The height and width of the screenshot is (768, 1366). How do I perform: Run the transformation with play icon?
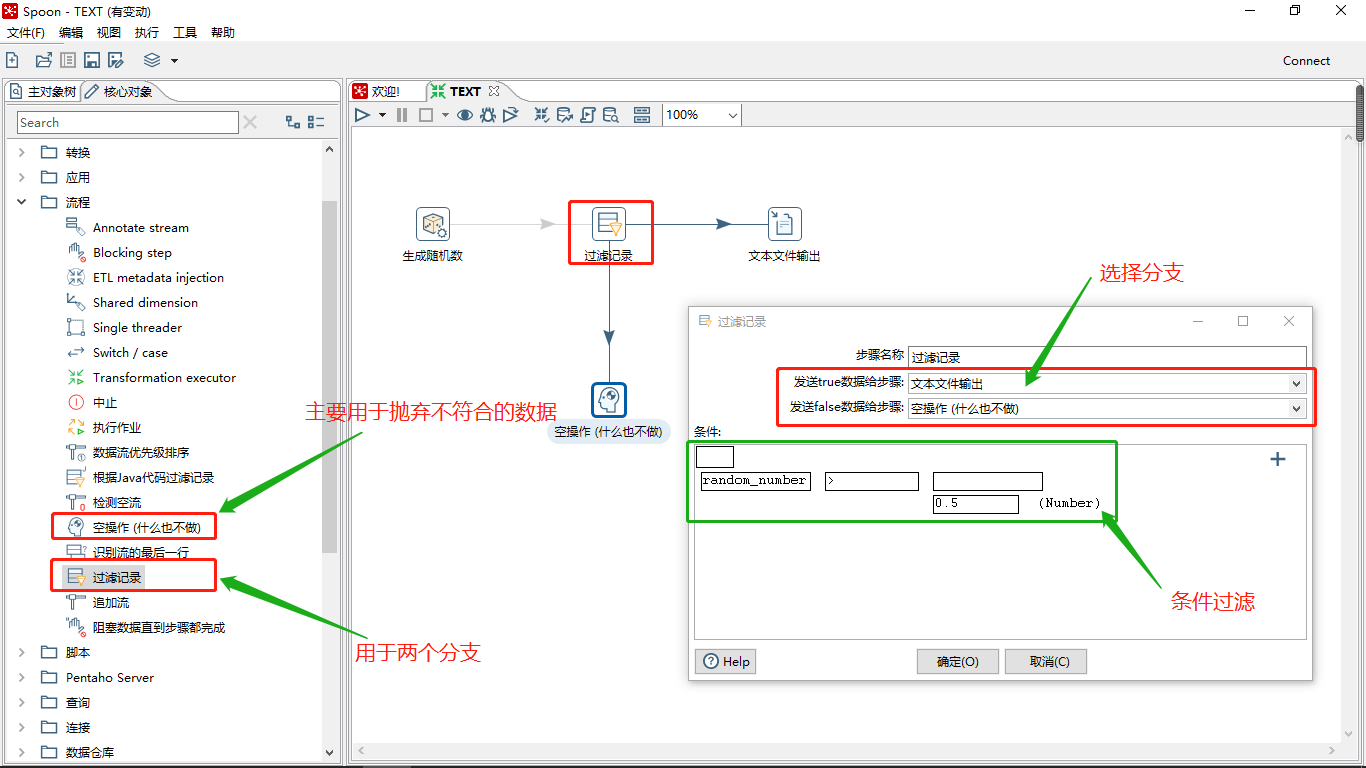[362, 115]
